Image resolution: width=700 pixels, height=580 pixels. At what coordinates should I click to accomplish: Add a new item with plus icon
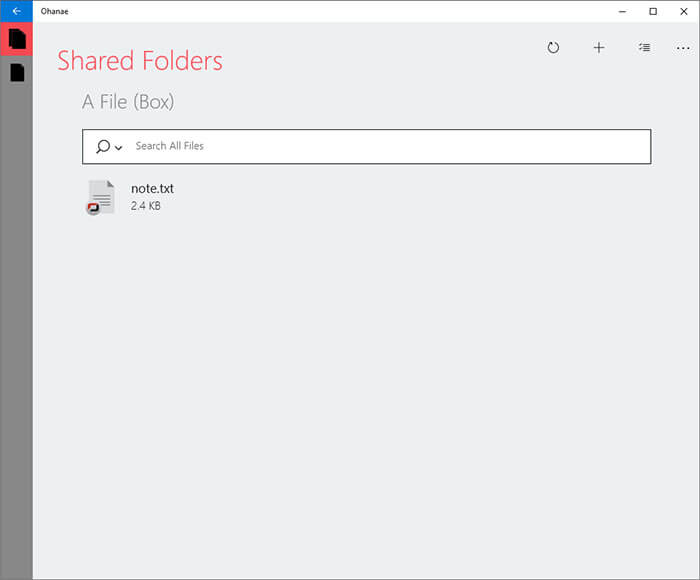click(x=599, y=47)
